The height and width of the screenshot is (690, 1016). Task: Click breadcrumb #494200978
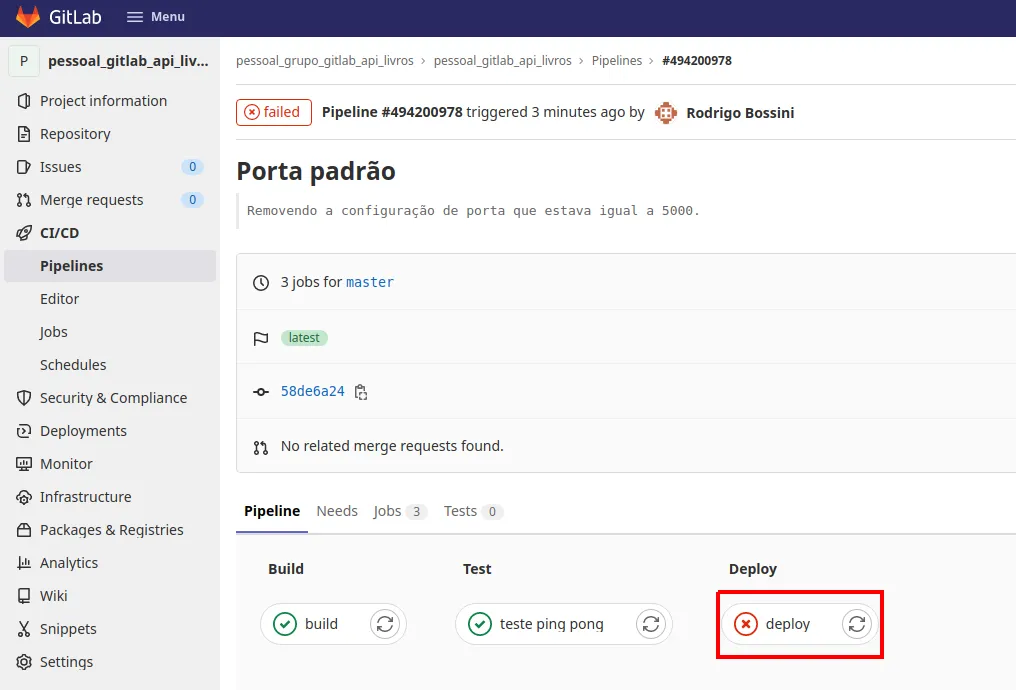click(697, 61)
